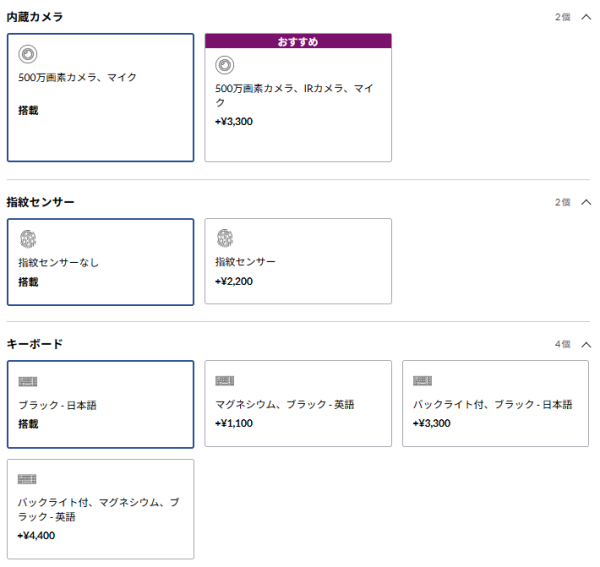This screenshot has width=600, height=567.
Task: Click the キーボード section heading
Action: click(x=35, y=344)
